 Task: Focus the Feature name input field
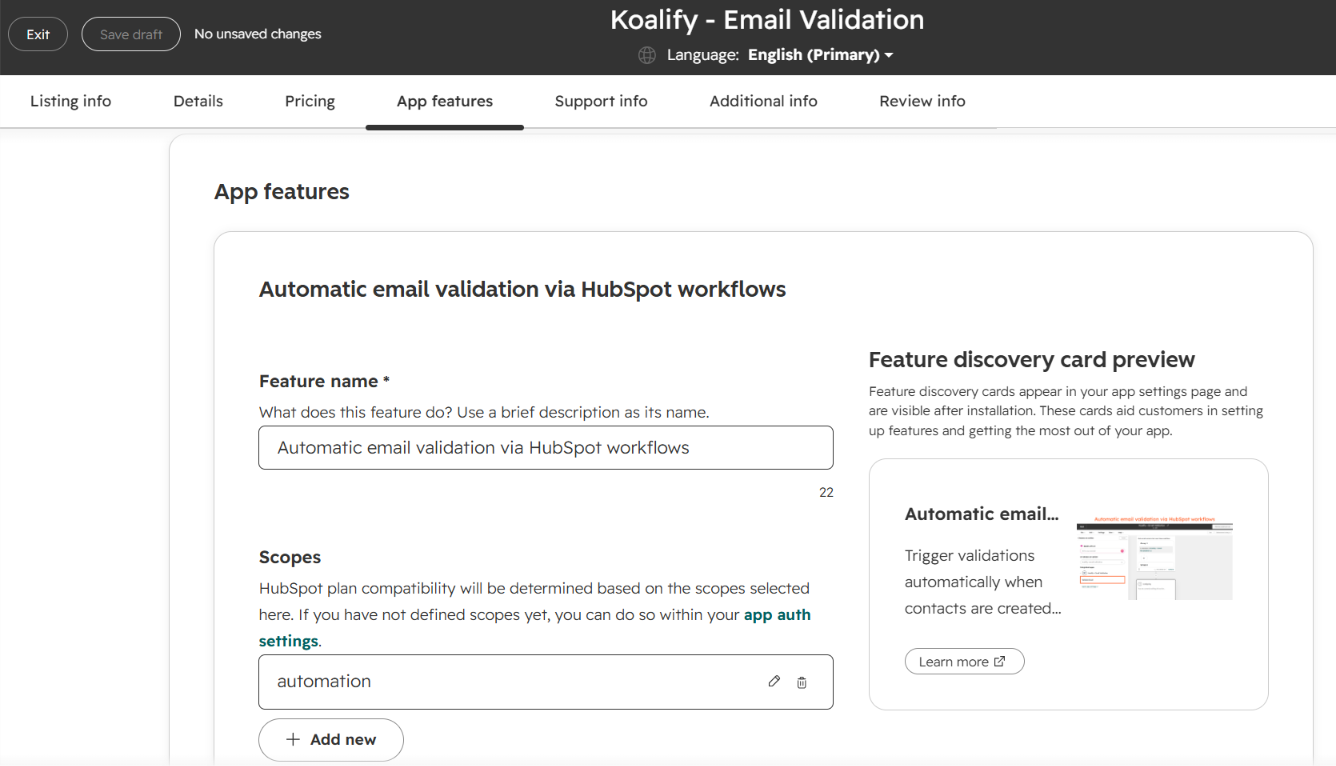pos(546,448)
